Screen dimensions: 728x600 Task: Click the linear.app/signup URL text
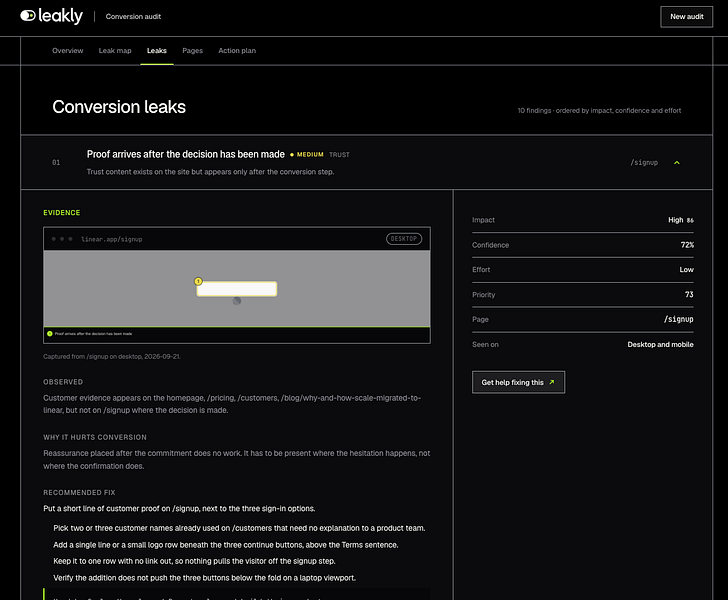click(x=111, y=239)
